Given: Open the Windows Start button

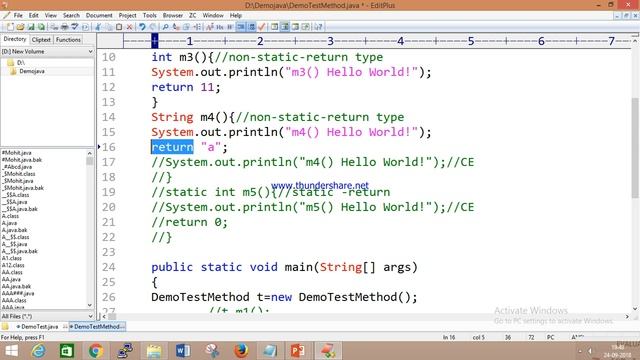Looking at the screenshot, I should click(x=11, y=351).
